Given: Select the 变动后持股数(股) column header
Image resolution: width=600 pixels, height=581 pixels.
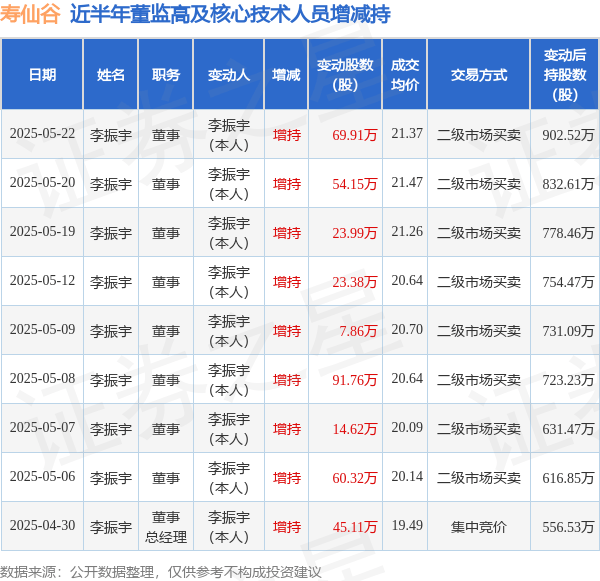Looking at the screenshot, I should 565,75.
